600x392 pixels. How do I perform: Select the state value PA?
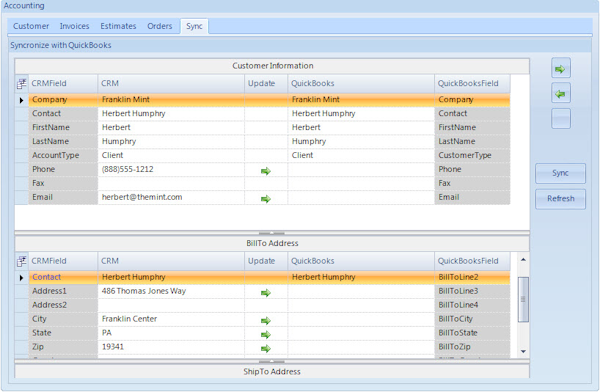point(171,333)
